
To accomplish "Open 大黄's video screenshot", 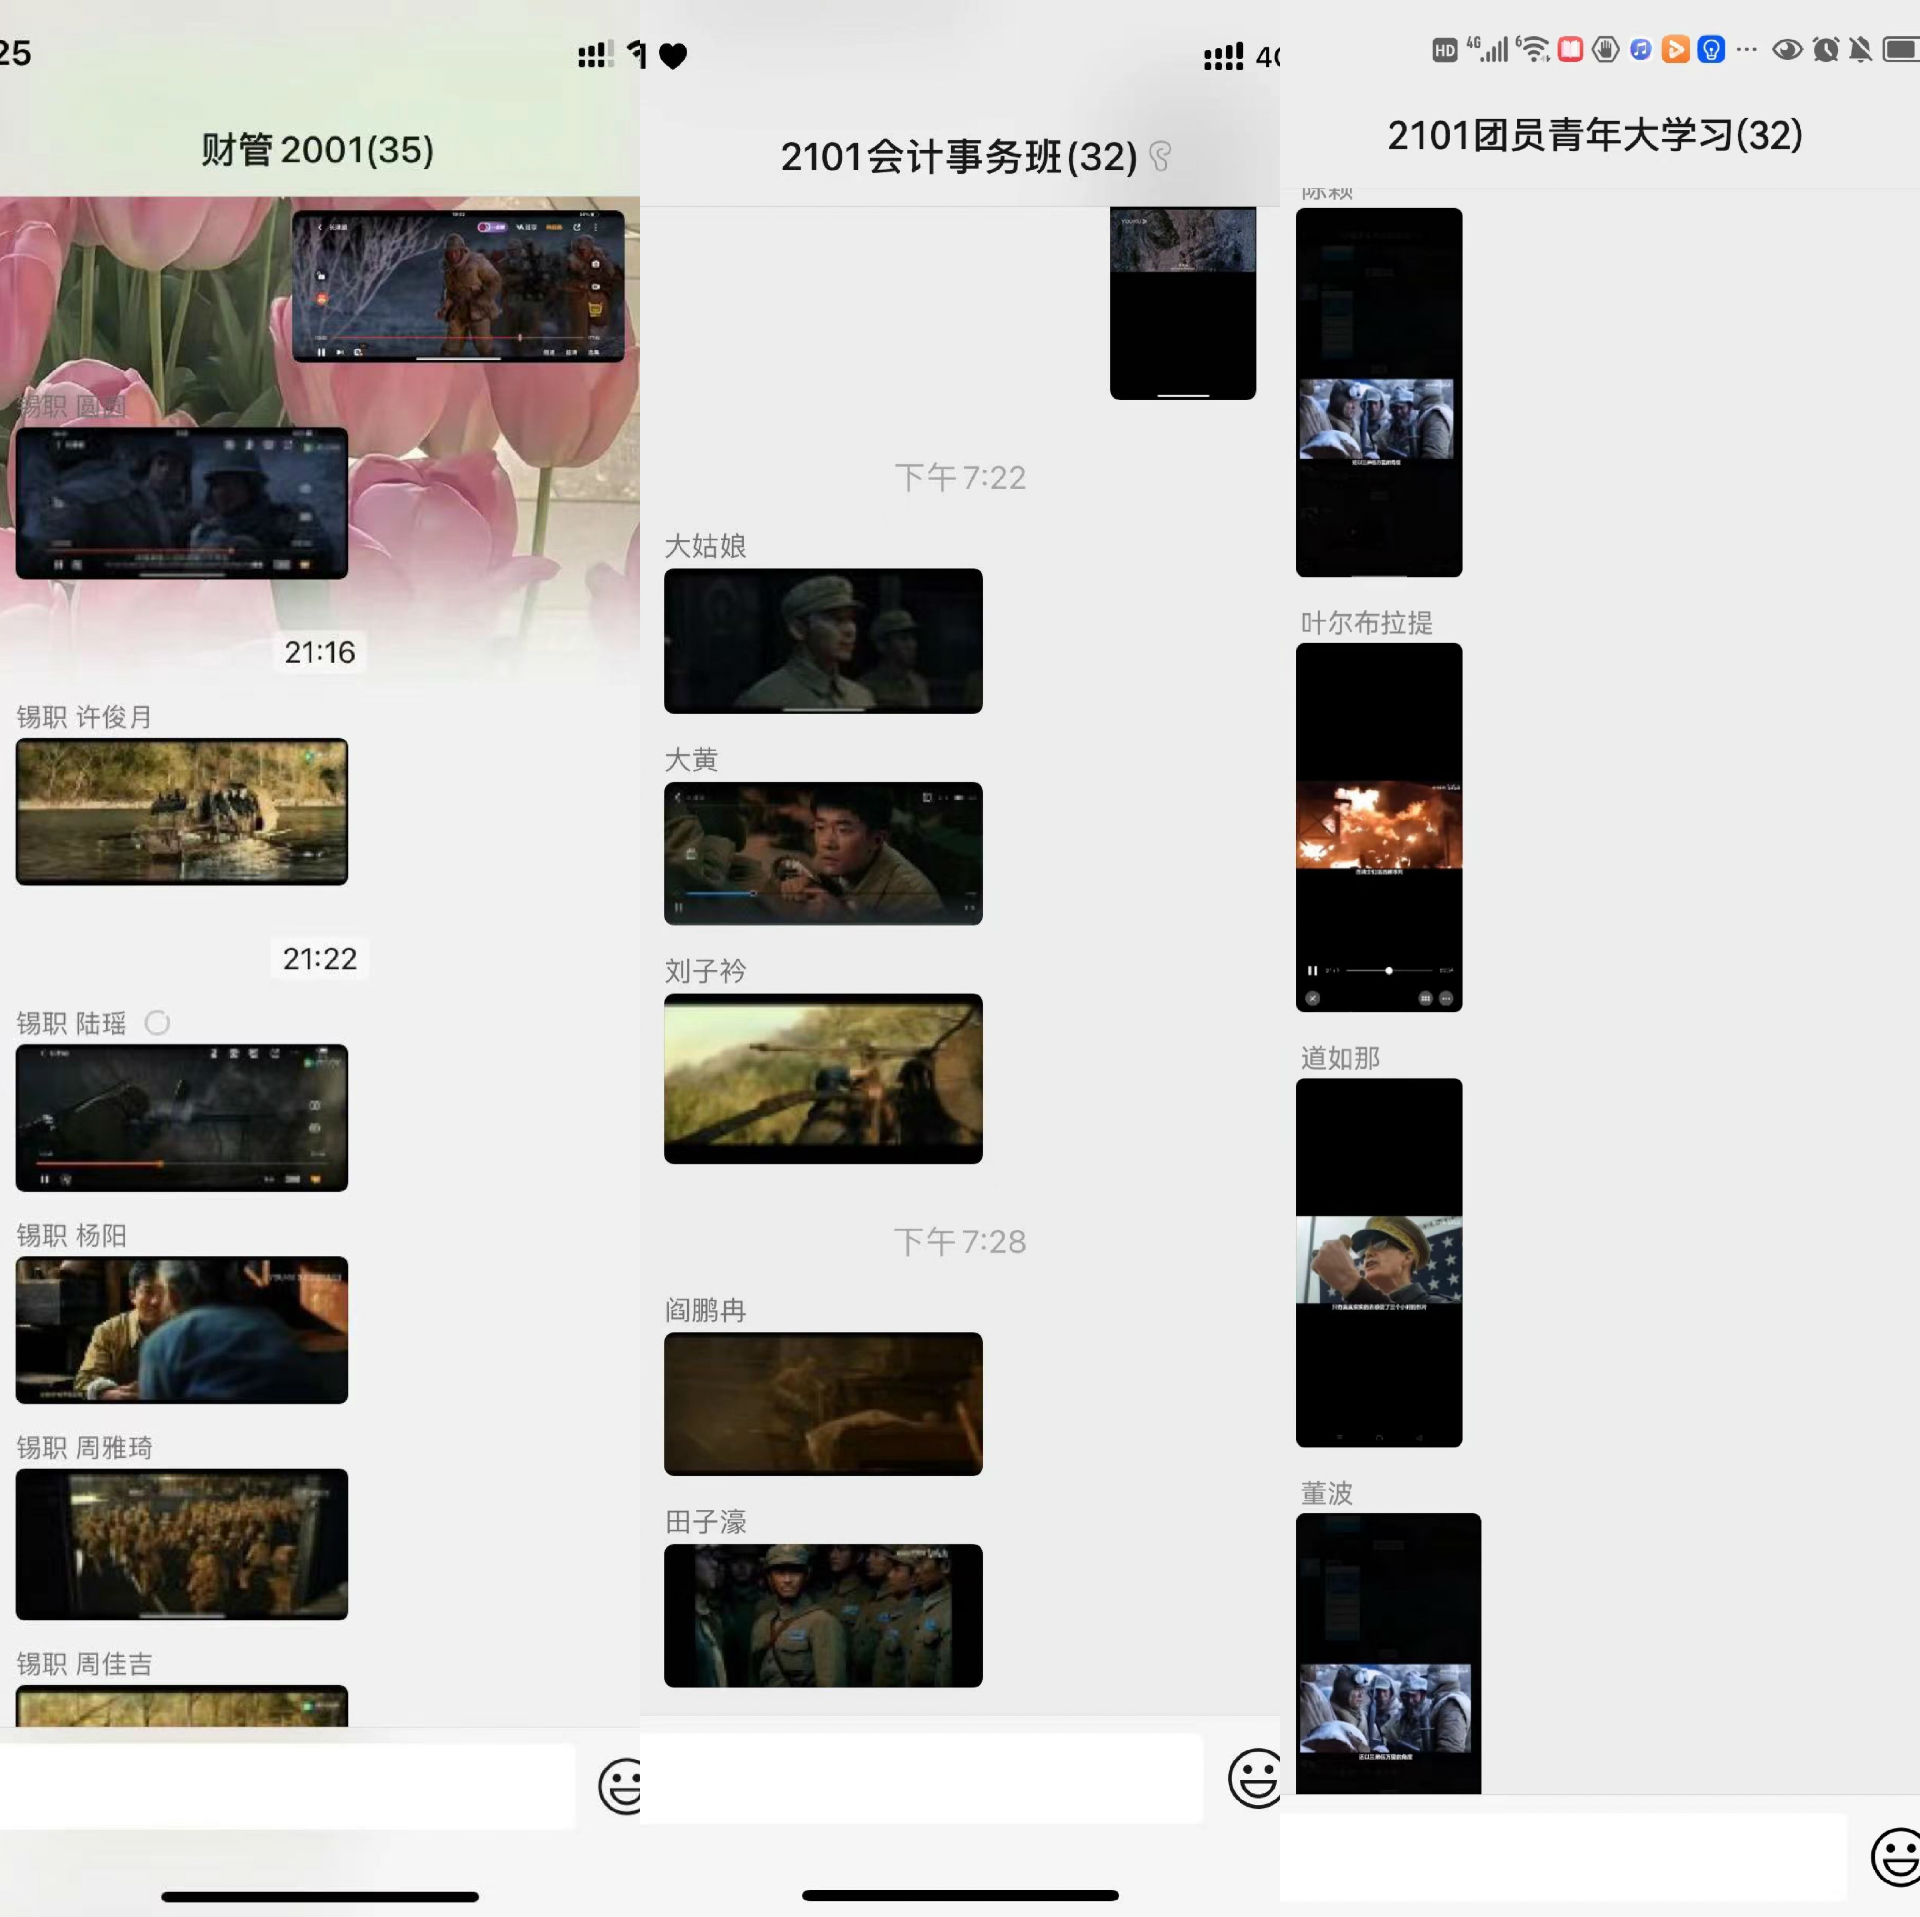I will coord(823,853).
